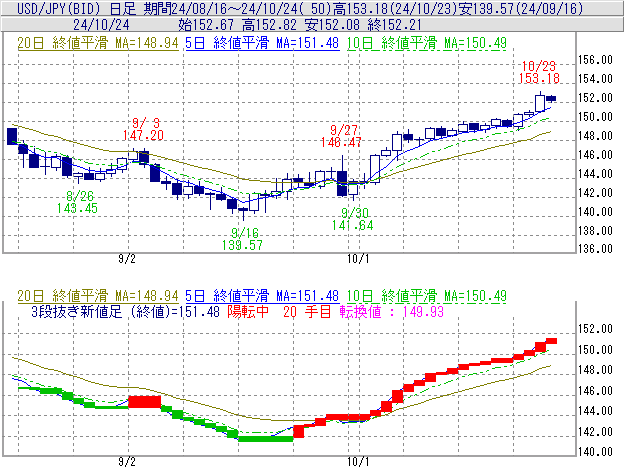Click the 3段抜き新値足 (終値)=151.48 label
The width and height of the screenshot is (624, 475).
point(125,311)
